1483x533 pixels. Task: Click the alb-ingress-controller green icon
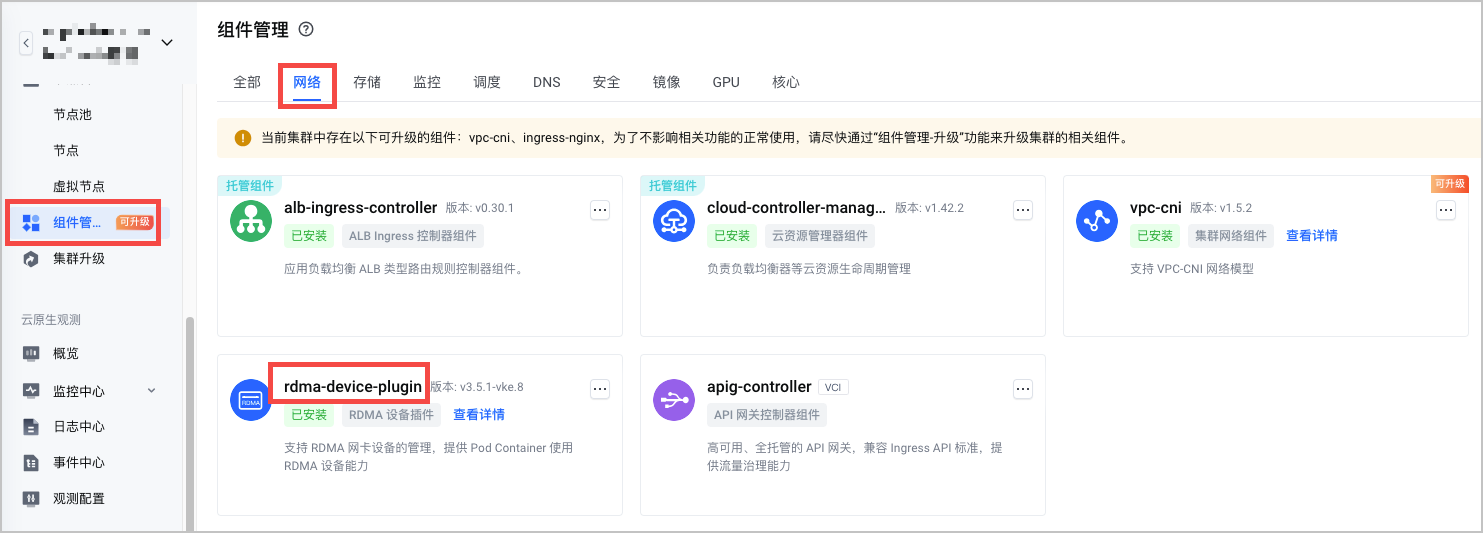[250, 221]
